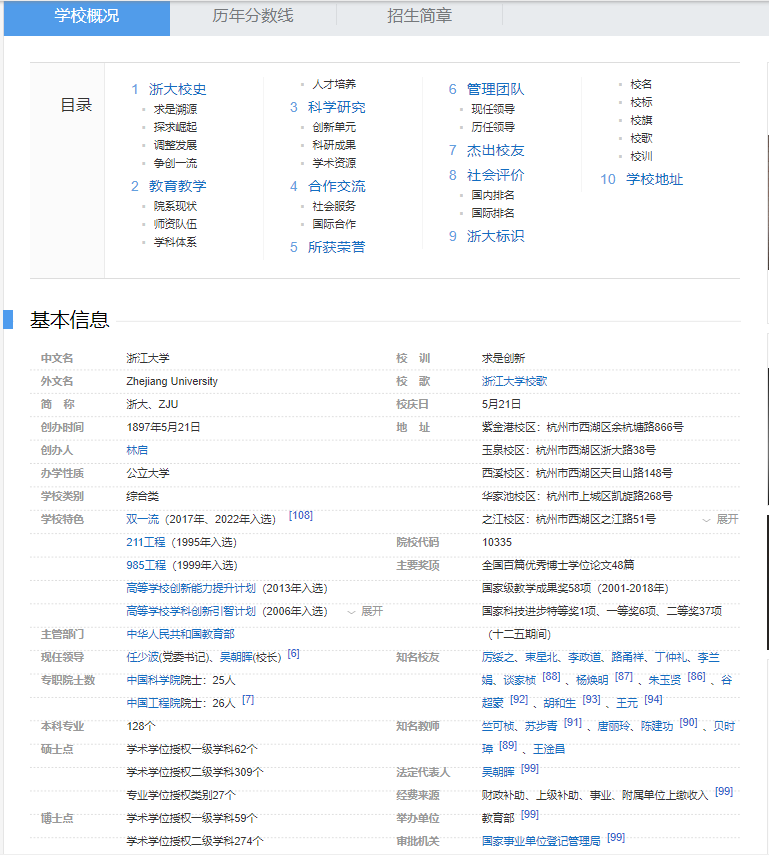The width and height of the screenshot is (769, 857).
Task: Go to 院系现状 subsection
Action: click(x=175, y=206)
